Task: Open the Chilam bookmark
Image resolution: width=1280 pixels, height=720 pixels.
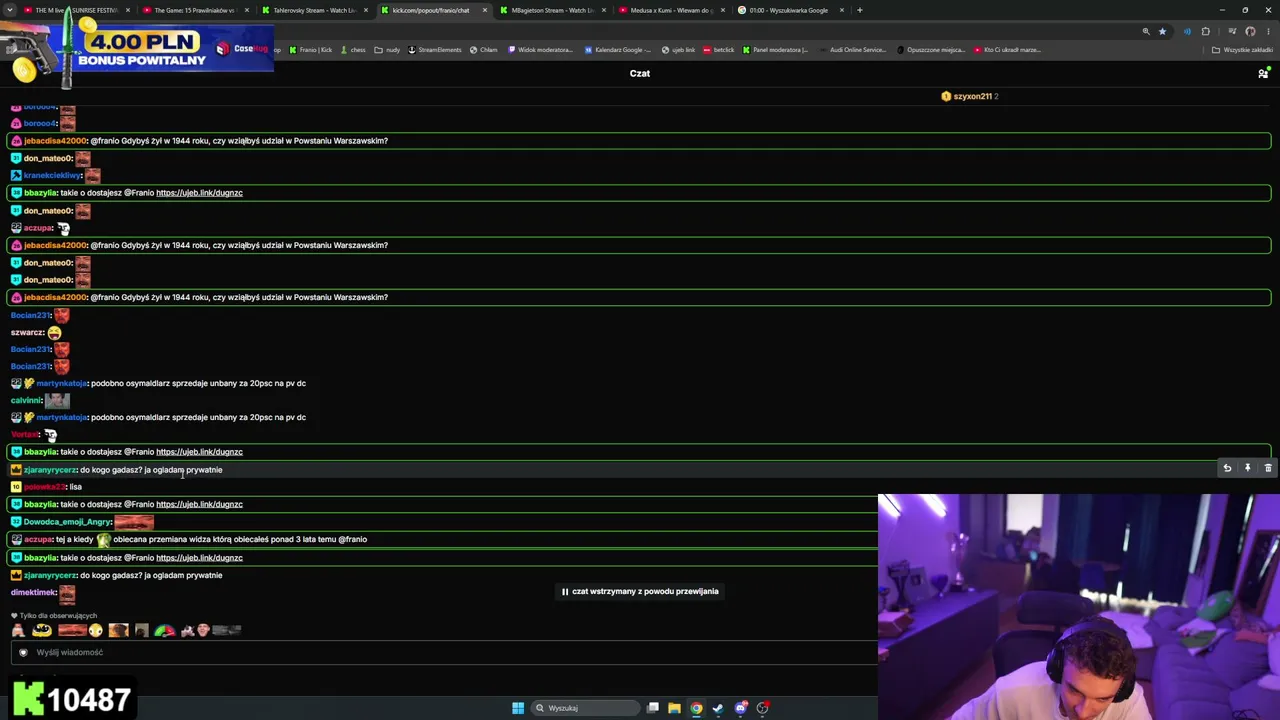Action: (x=484, y=50)
